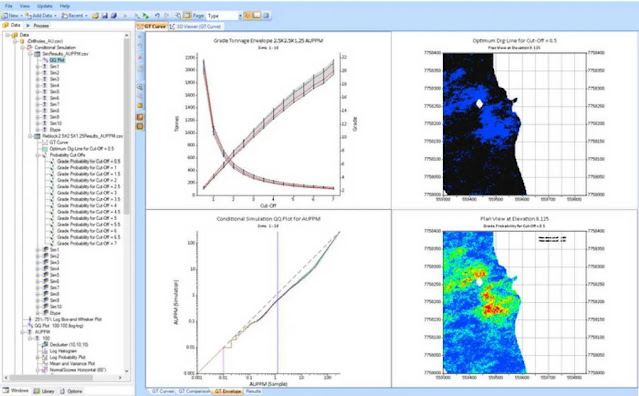Viewport: 639px width, 396px height.
Task: Switch to the Data panel tab
Action: coord(12,25)
